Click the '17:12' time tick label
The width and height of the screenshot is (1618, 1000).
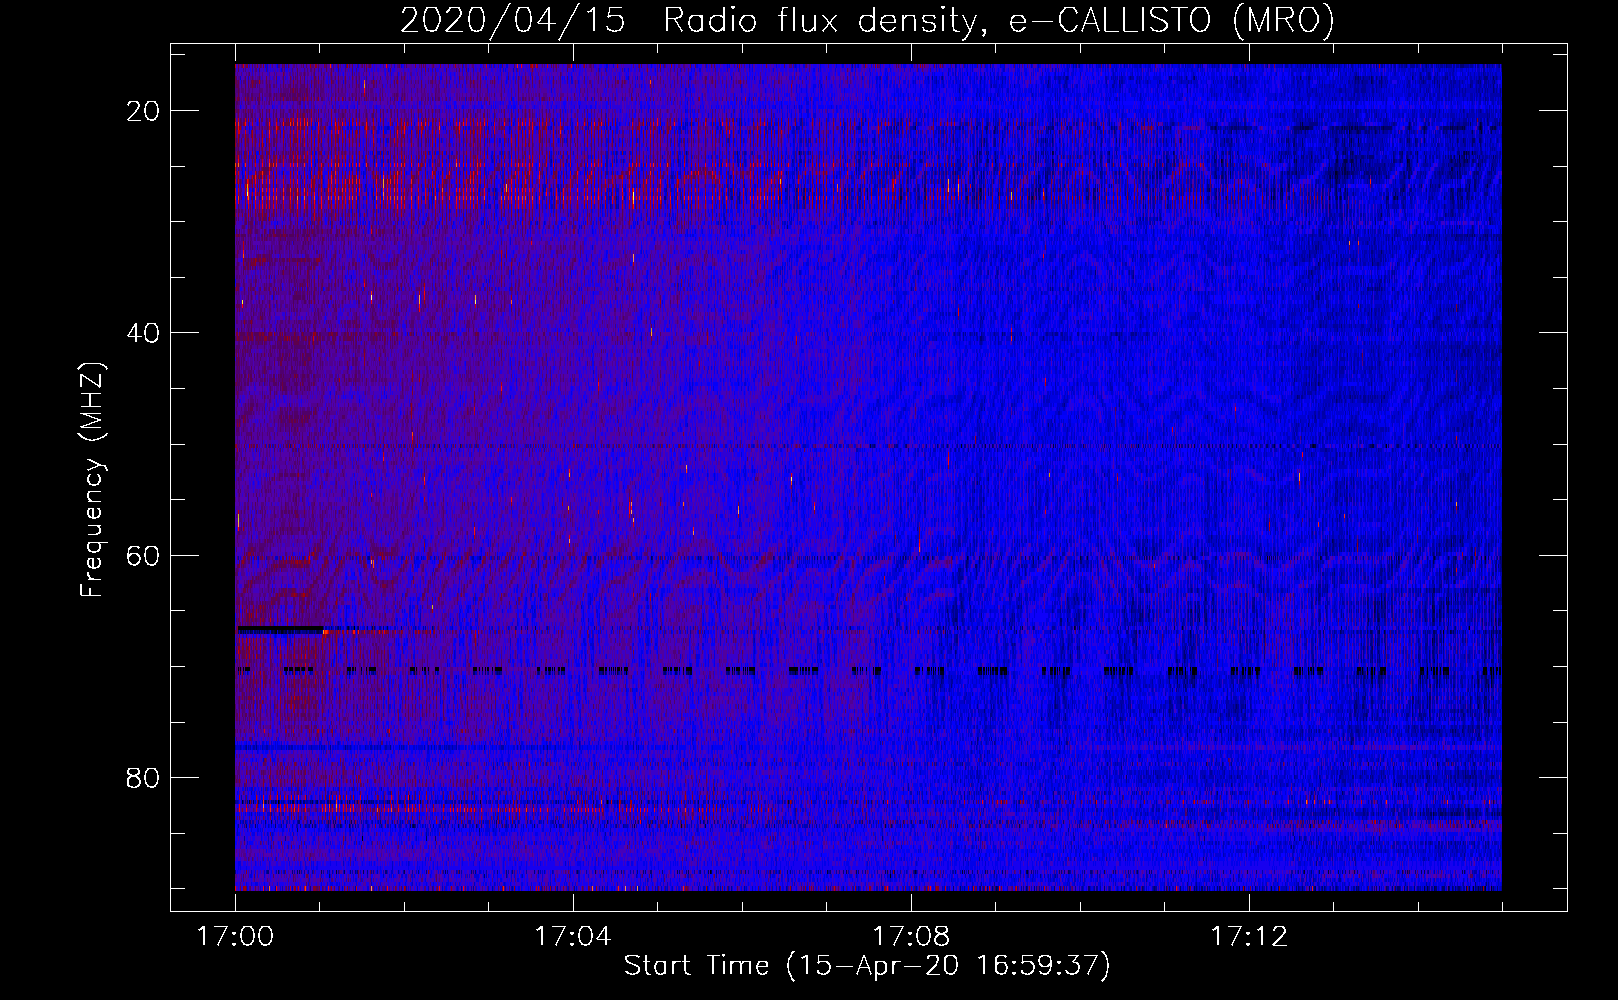[1249, 937]
